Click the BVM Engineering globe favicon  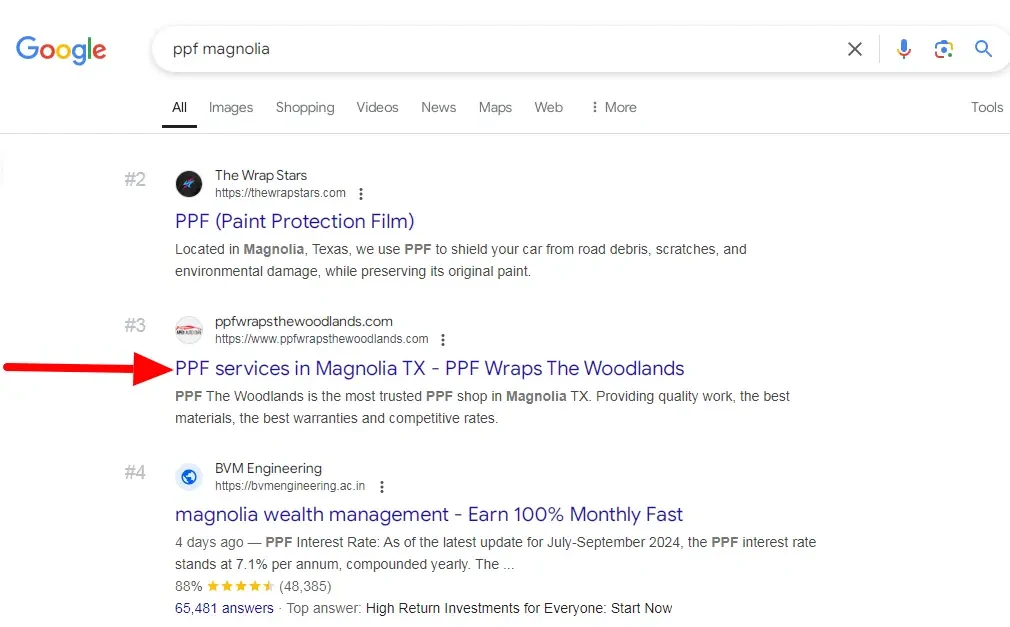click(189, 477)
